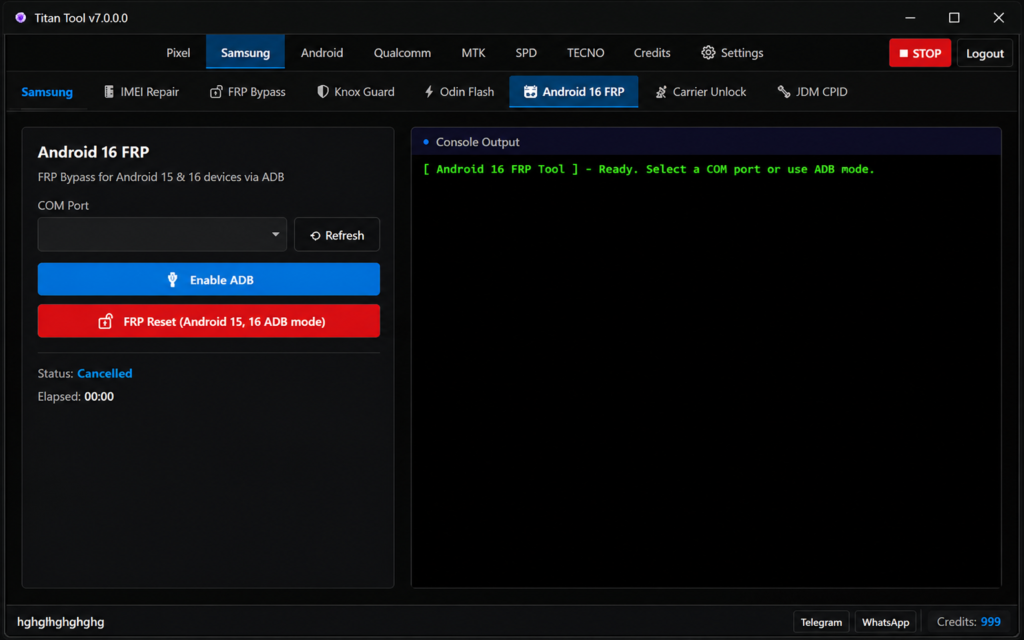
Task: Open the FRP Bypass sub-tab
Action: (x=248, y=92)
